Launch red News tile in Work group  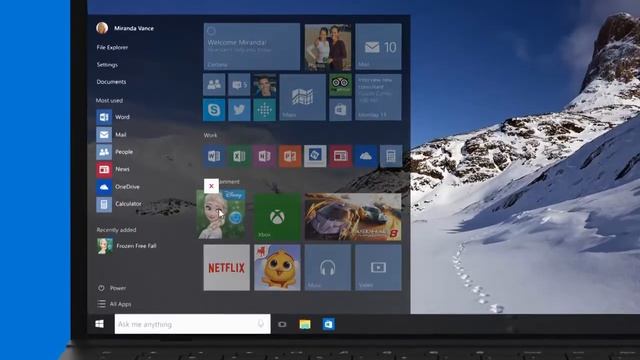(x=340, y=156)
